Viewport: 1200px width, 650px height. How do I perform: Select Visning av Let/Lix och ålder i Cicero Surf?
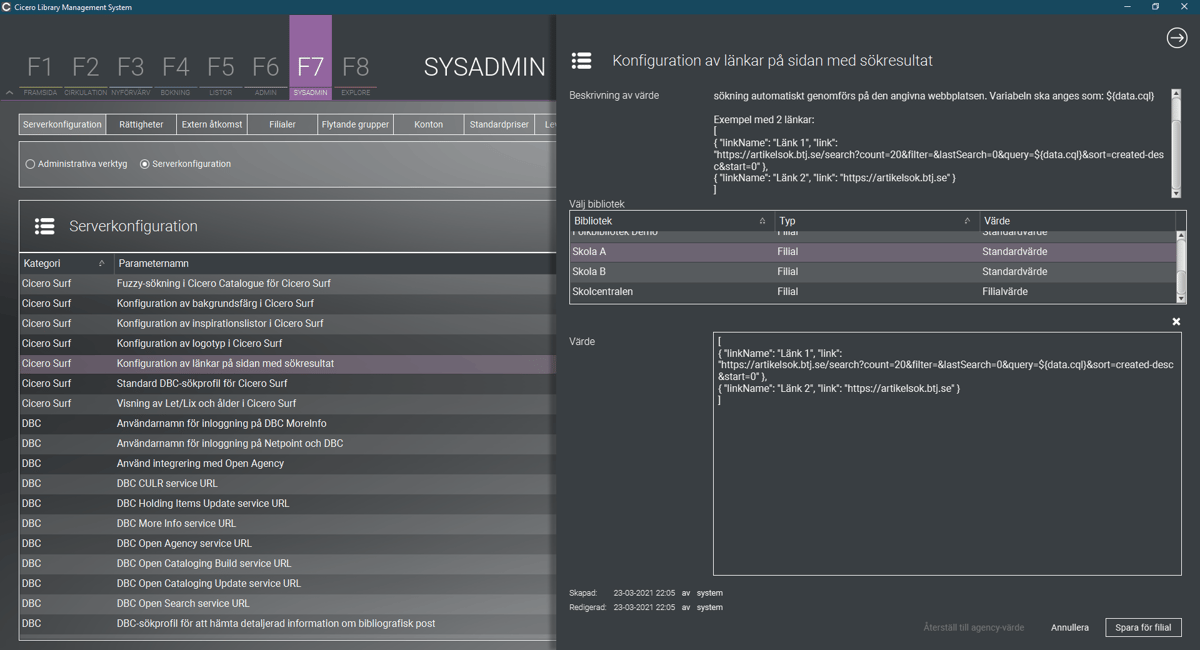287,403
